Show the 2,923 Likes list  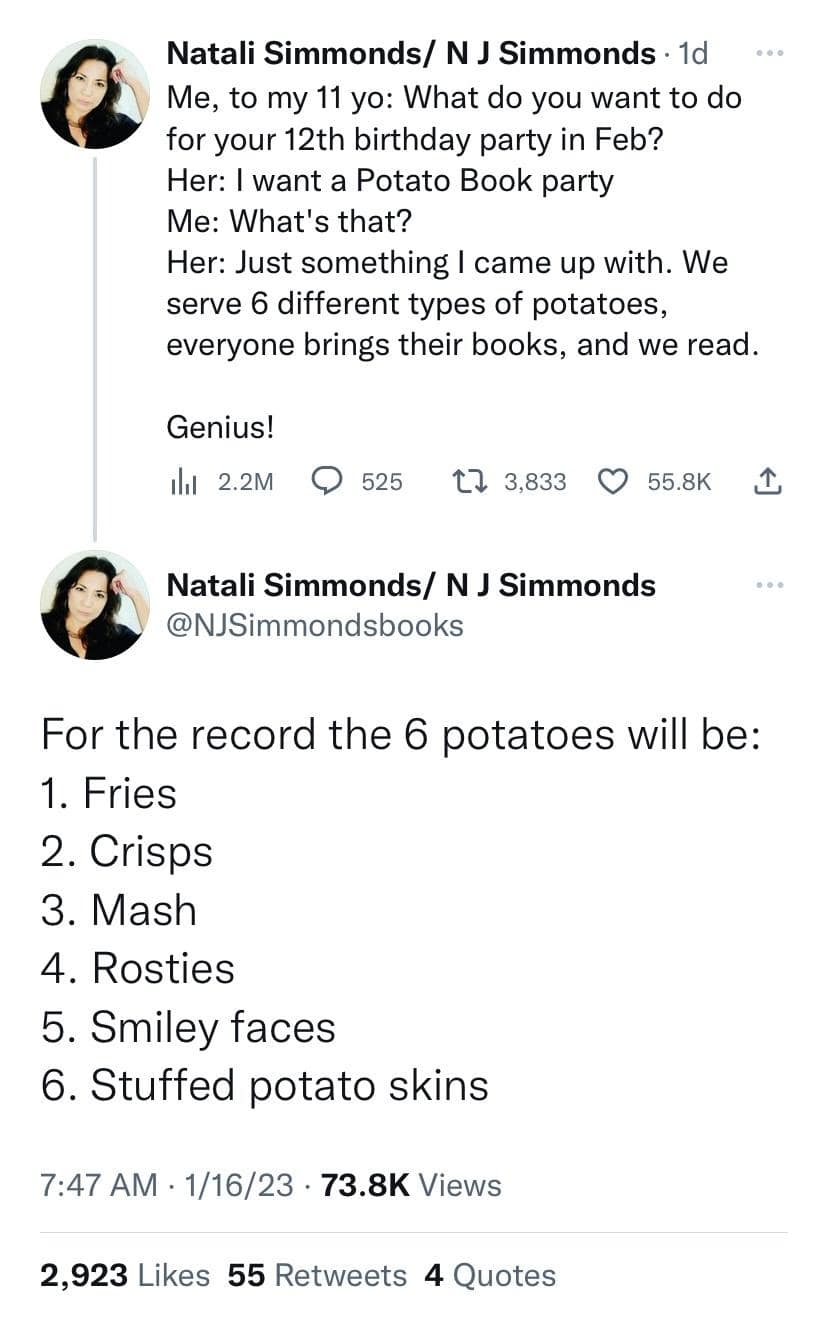(x=125, y=1275)
